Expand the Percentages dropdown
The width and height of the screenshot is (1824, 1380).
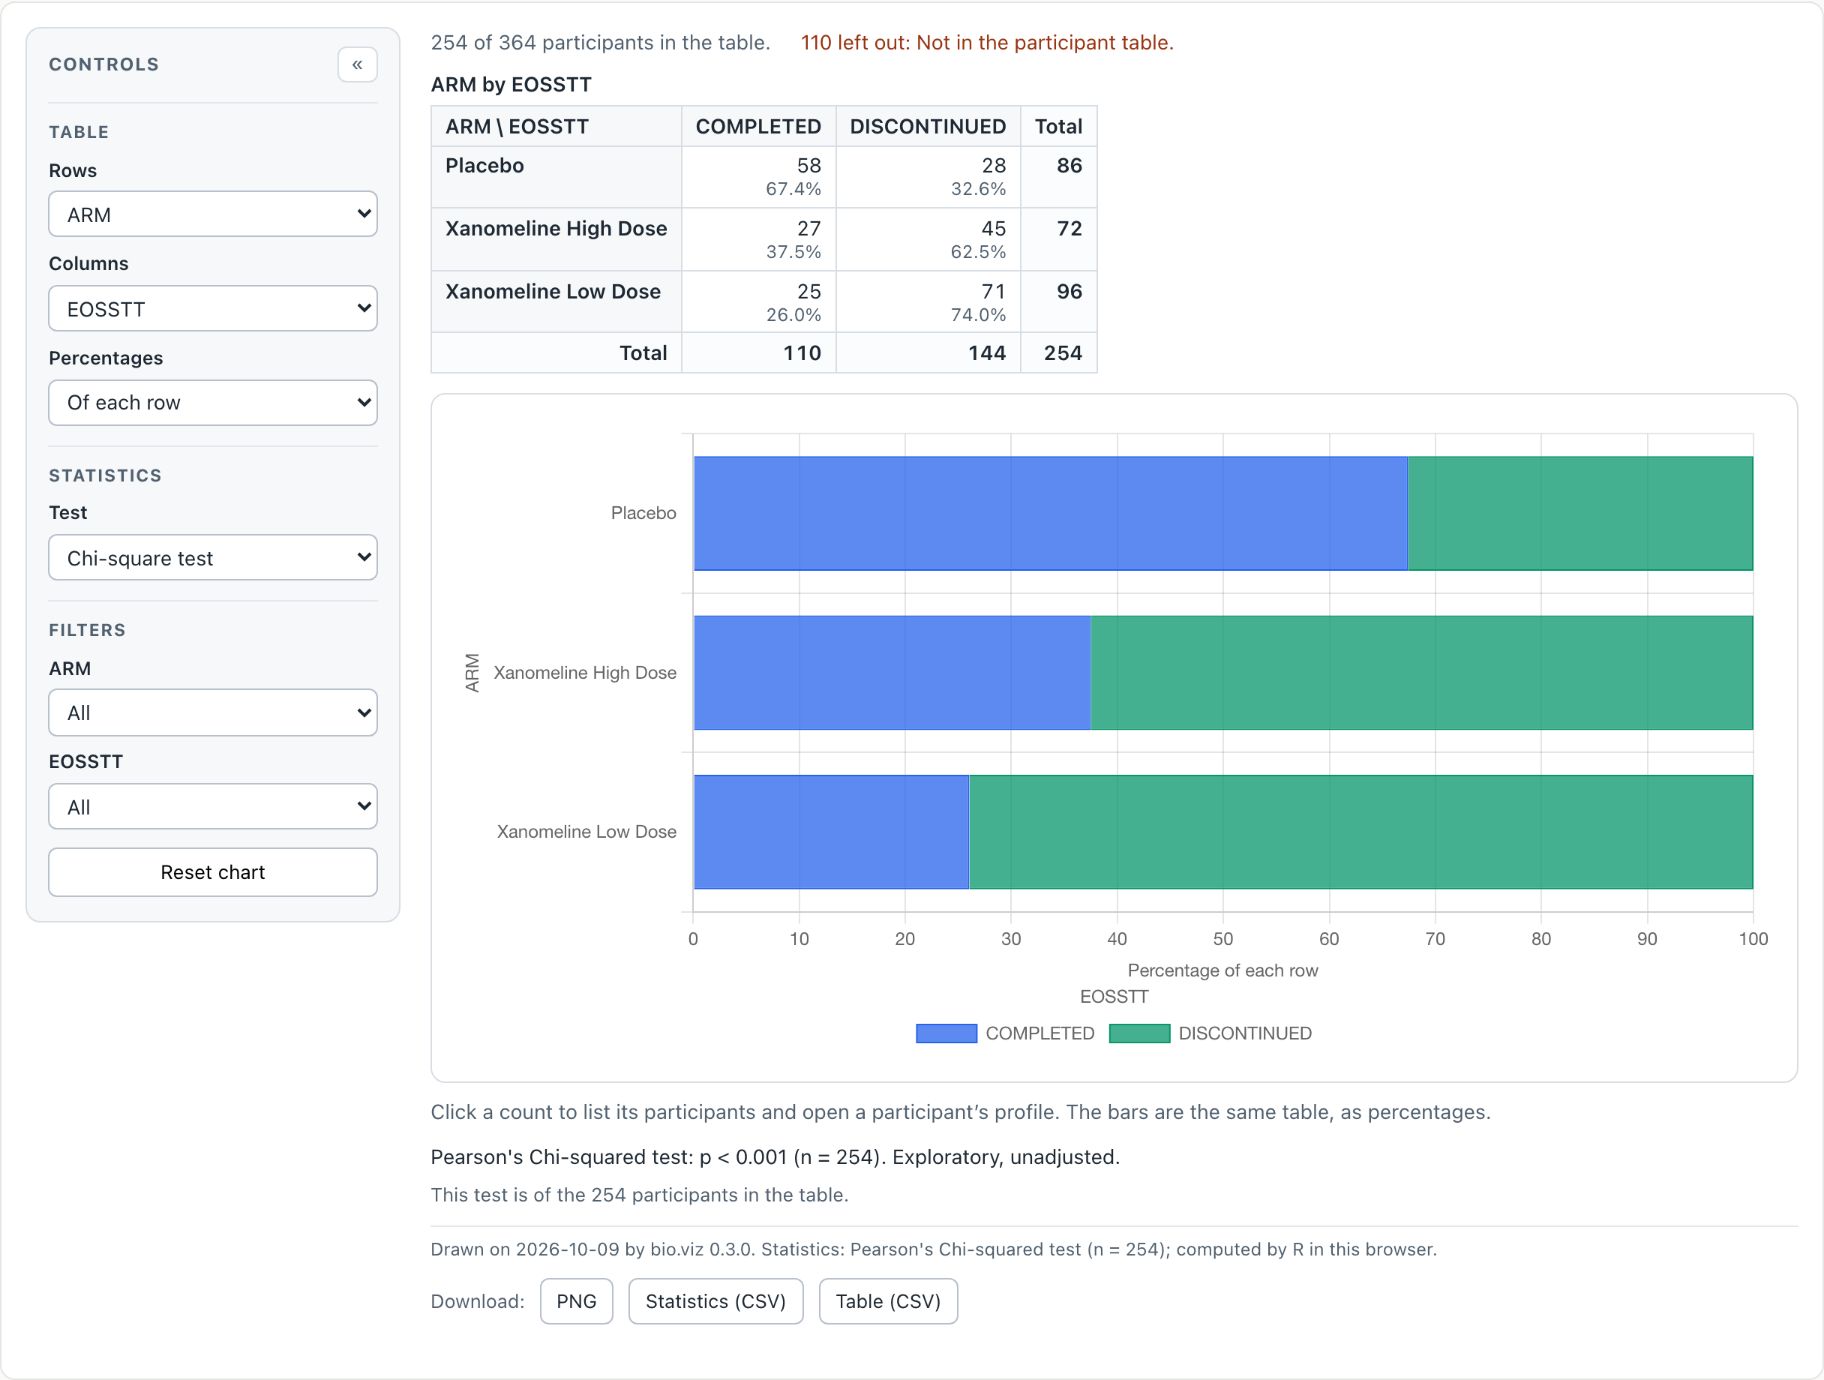tap(213, 402)
